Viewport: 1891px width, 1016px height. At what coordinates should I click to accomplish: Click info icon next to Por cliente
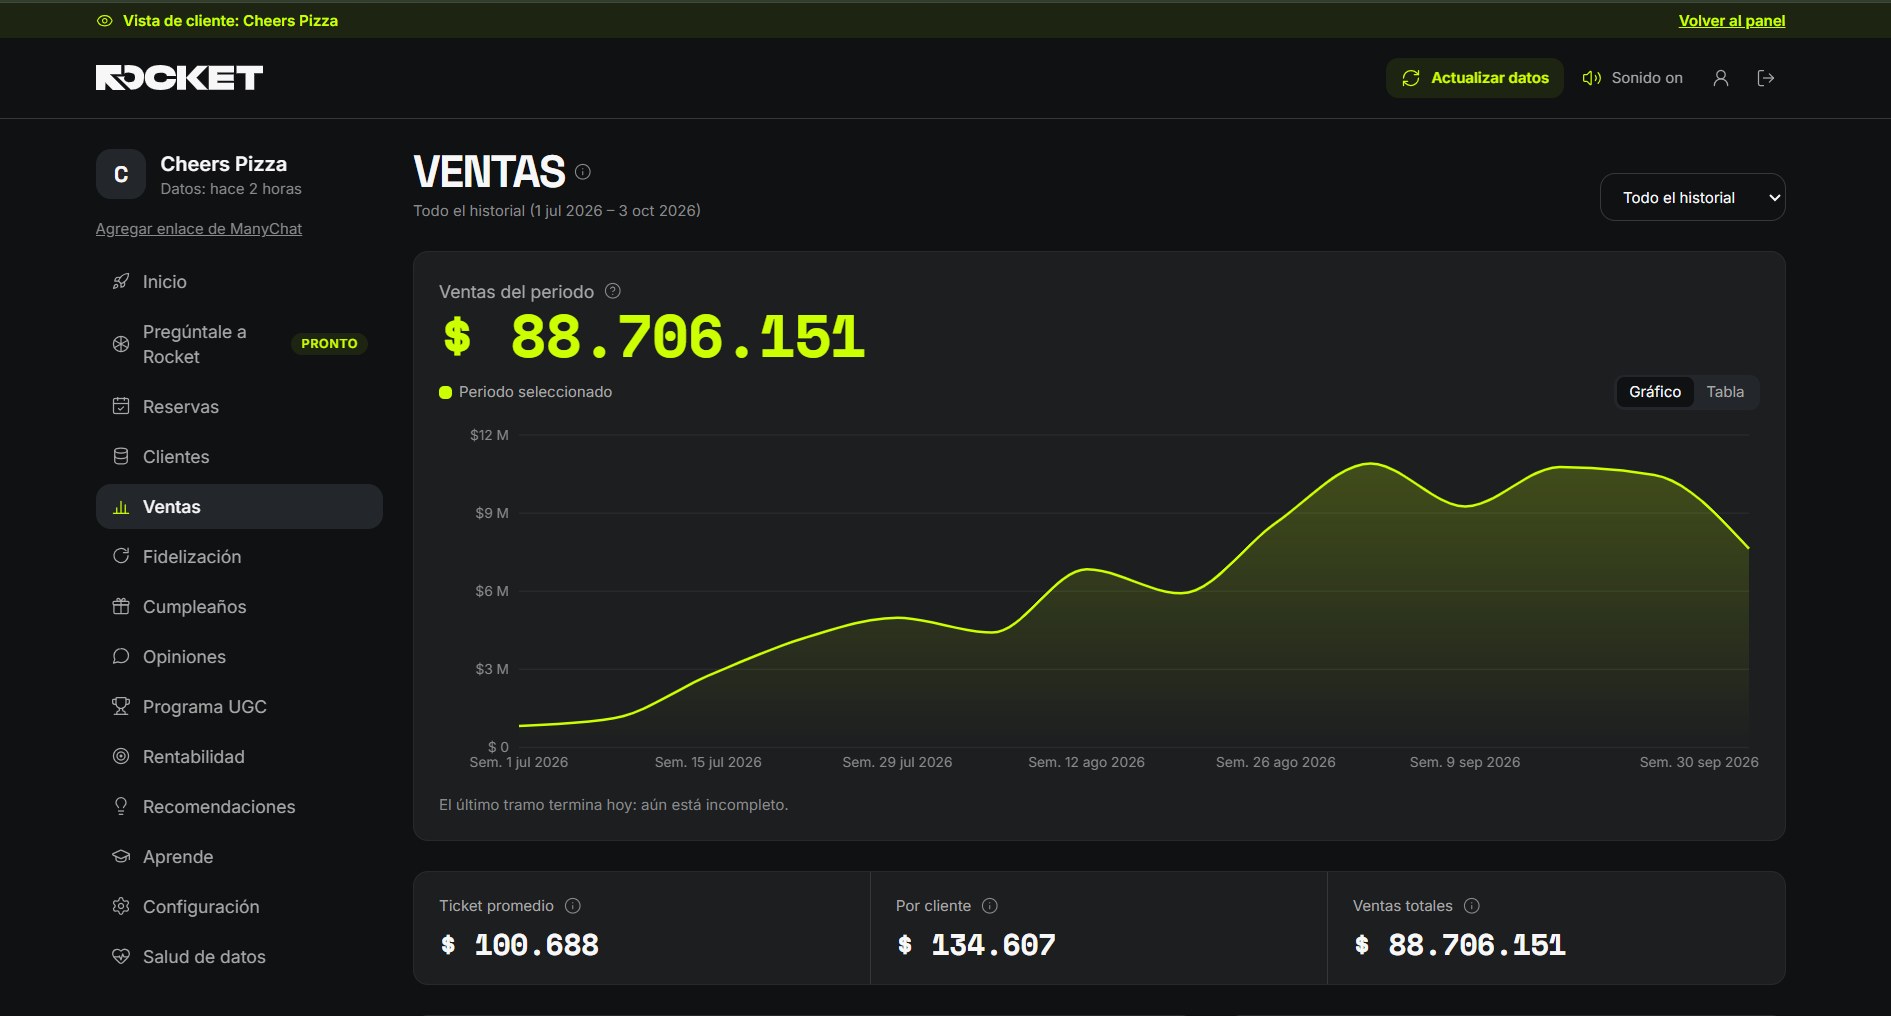tap(990, 906)
